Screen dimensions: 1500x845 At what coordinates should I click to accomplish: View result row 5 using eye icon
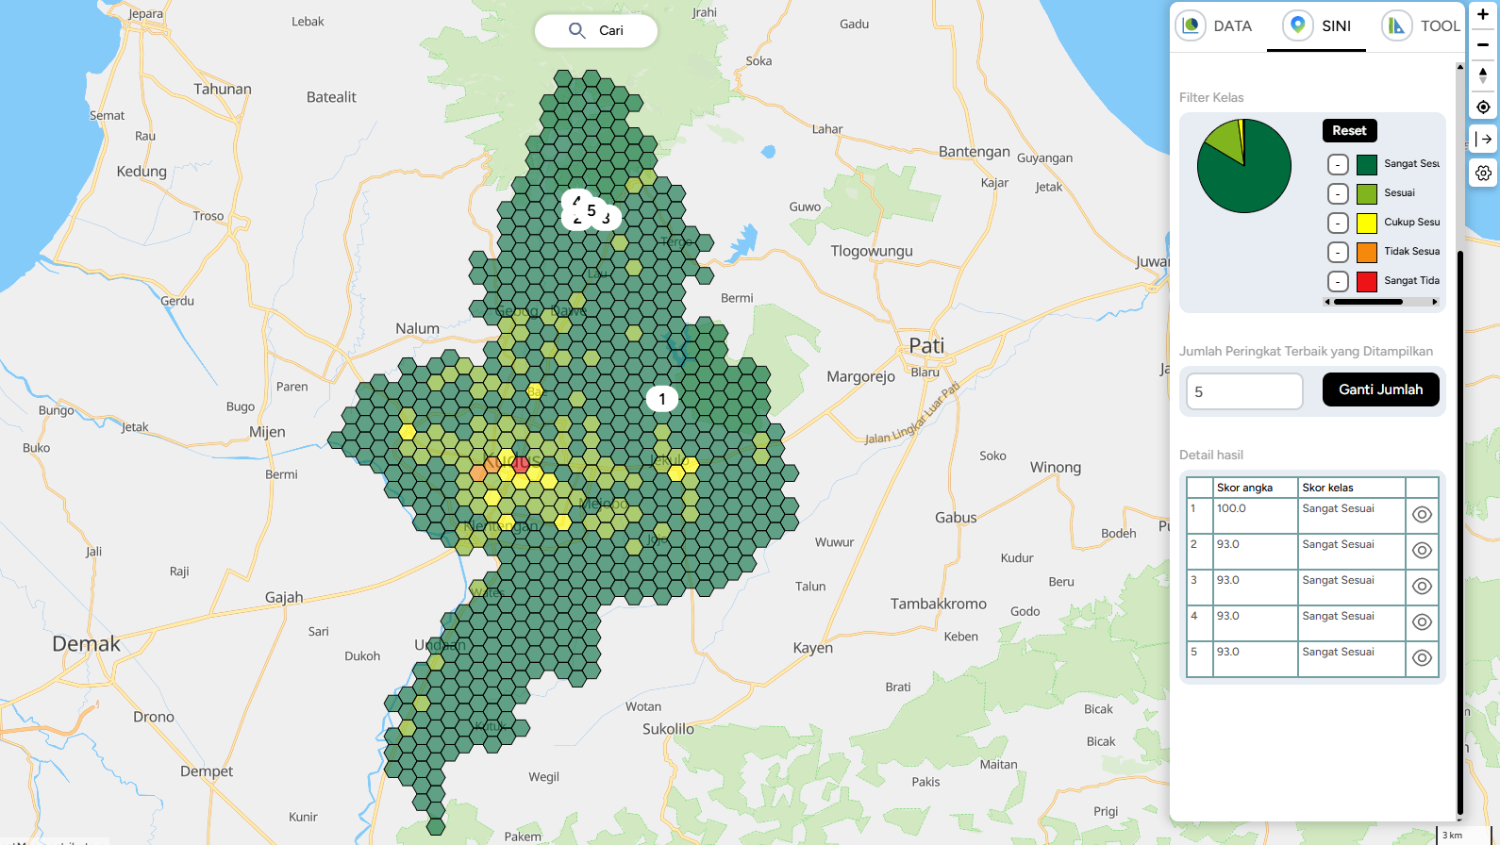[1421, 658]
